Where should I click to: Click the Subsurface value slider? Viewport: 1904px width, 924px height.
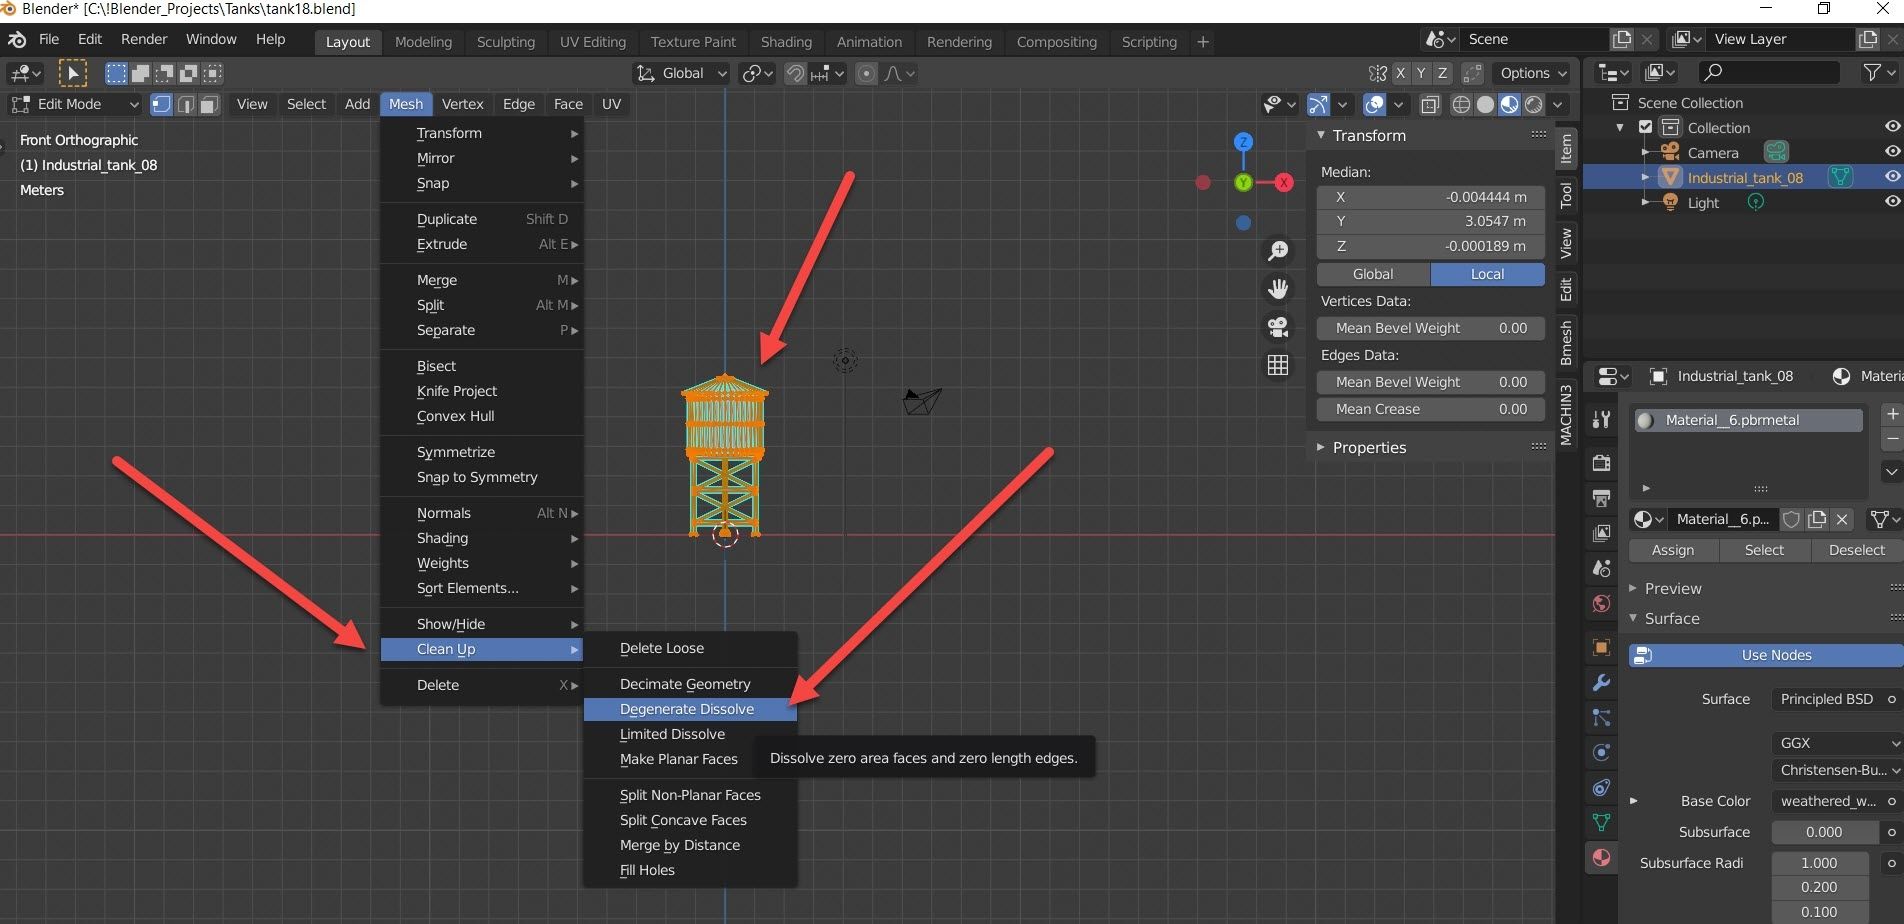1823,832
